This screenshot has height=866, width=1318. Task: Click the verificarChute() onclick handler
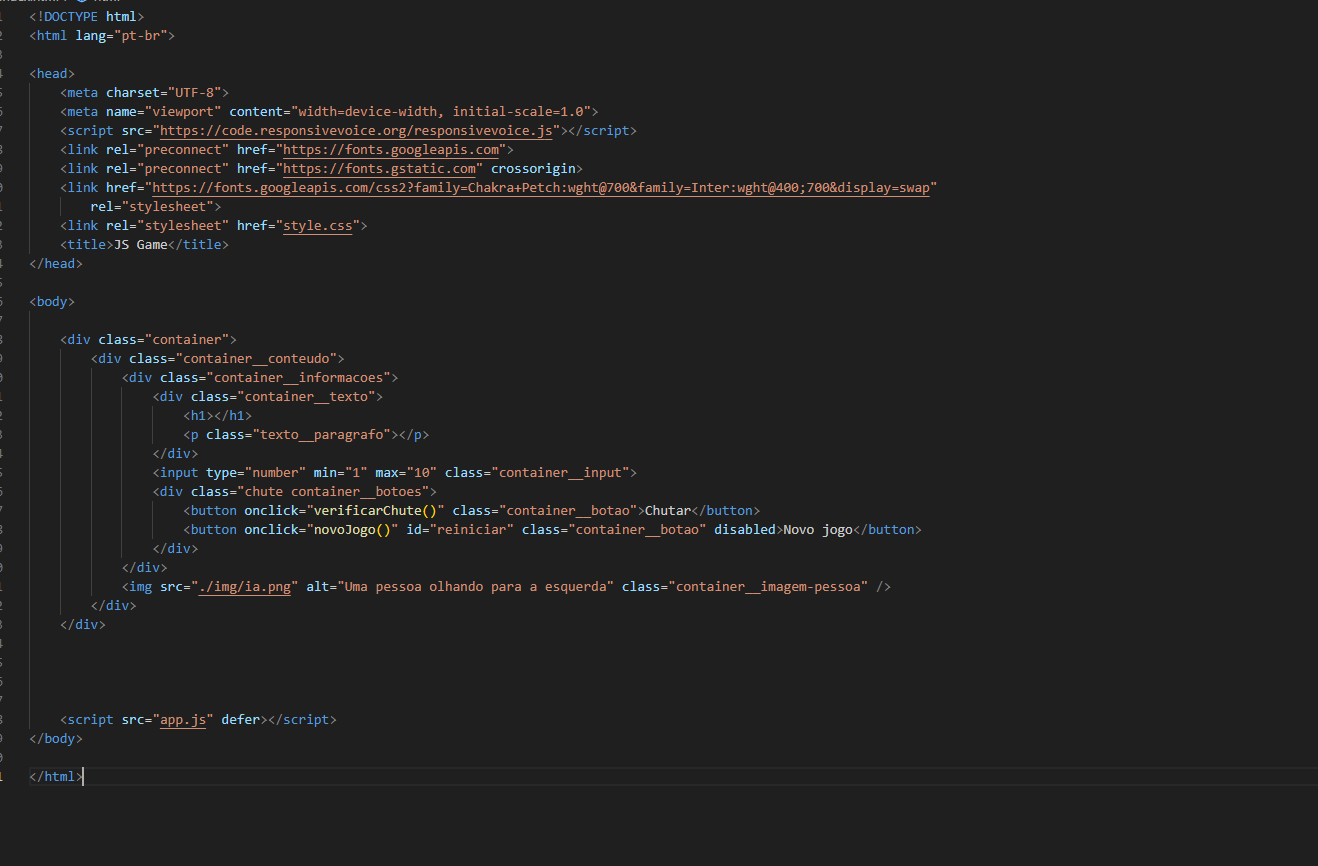click(375, 511)
